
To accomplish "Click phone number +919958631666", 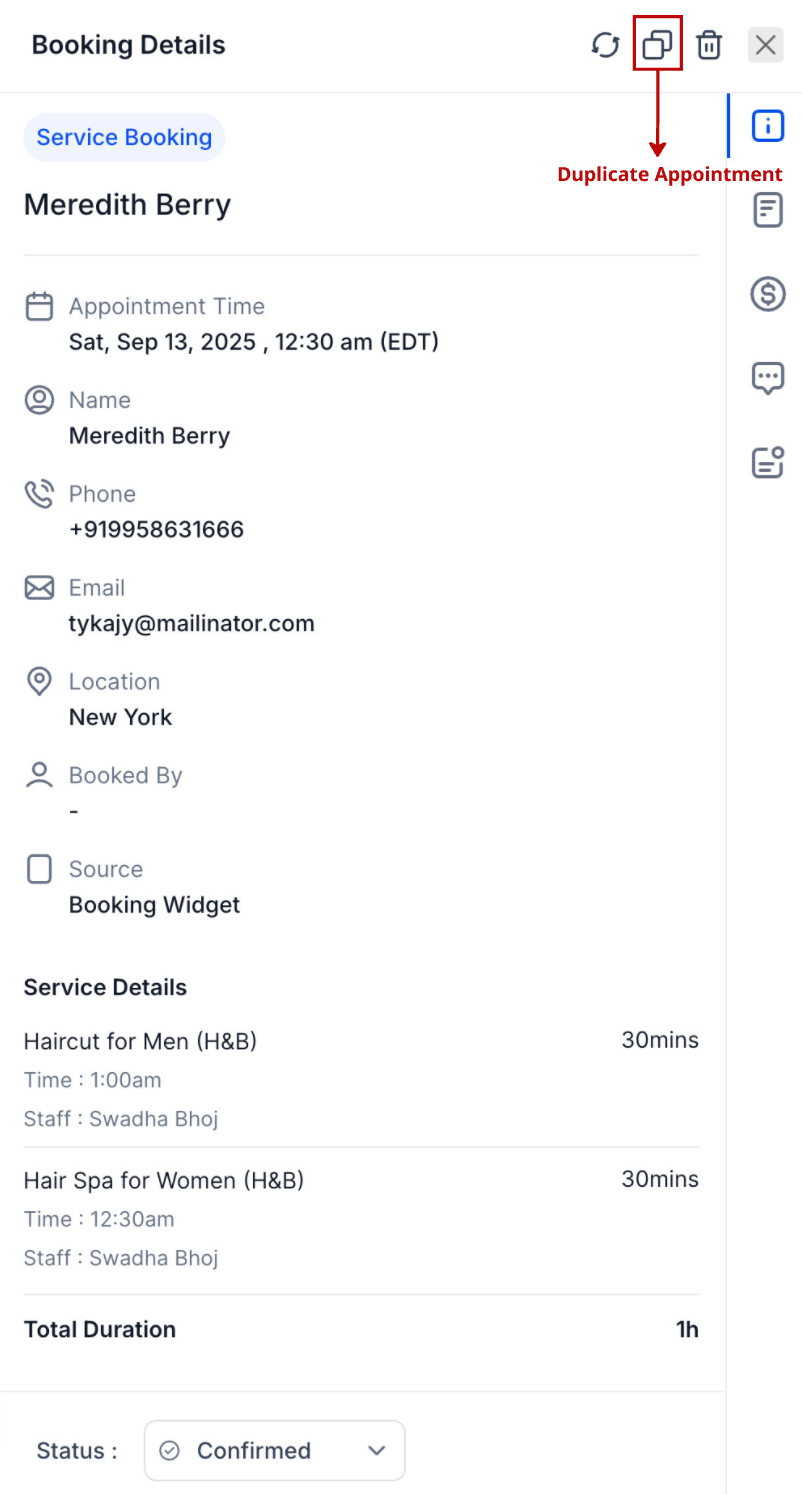I will coord(156,530).
